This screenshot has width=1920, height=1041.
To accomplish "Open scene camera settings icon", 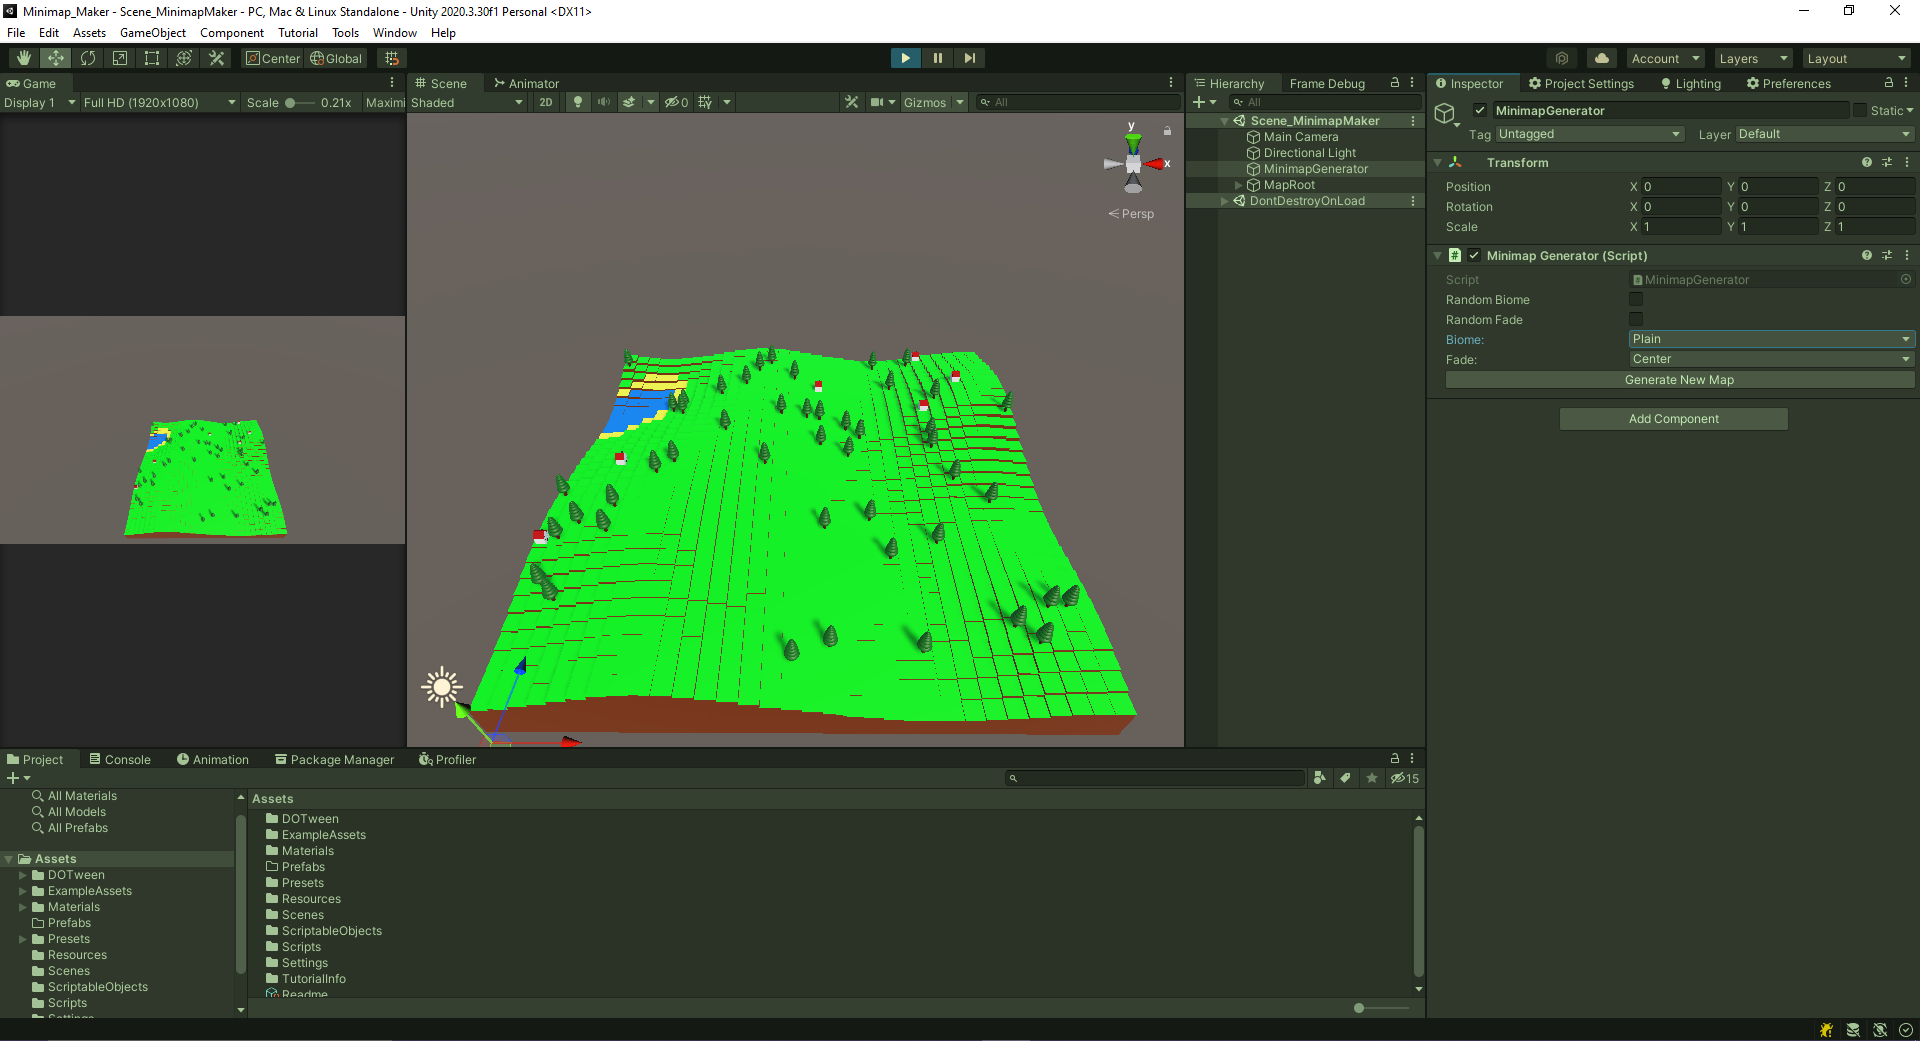I will (877, 102).
